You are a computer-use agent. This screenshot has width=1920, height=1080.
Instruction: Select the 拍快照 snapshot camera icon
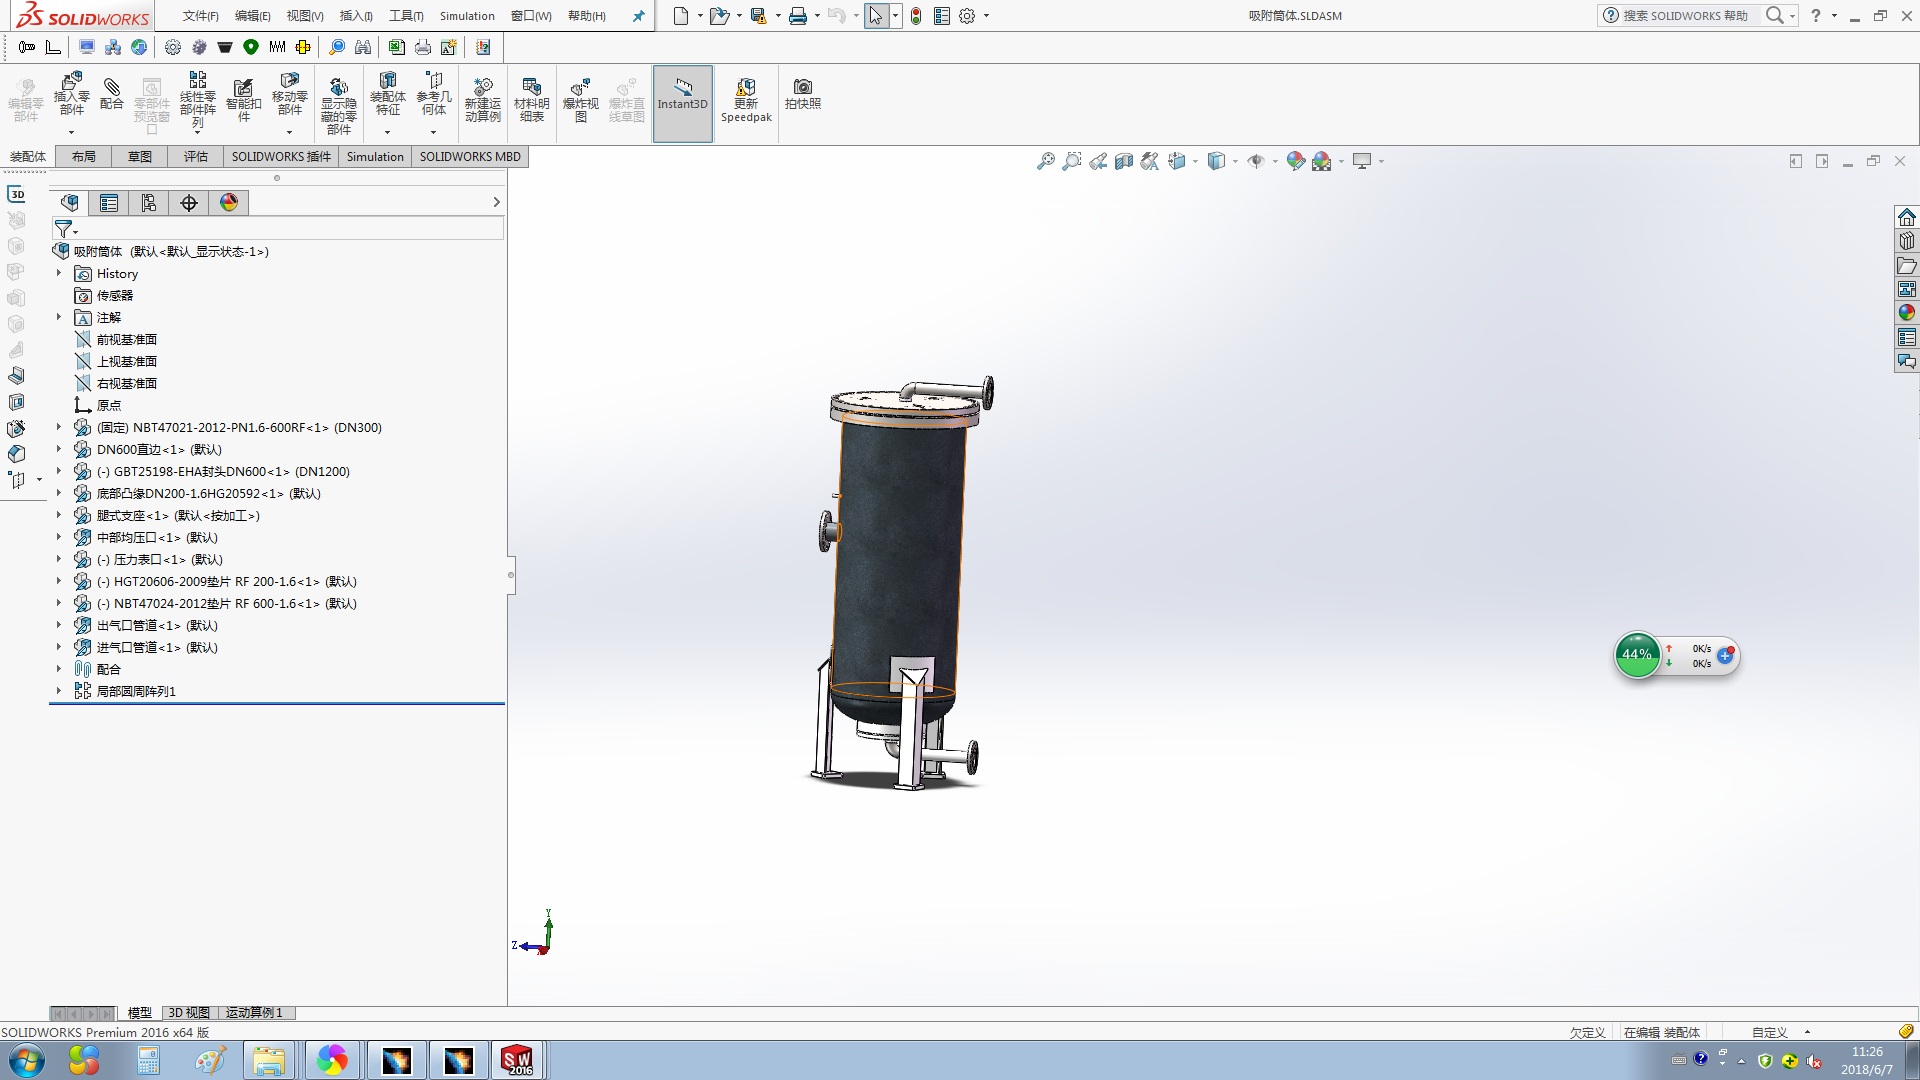802,94
